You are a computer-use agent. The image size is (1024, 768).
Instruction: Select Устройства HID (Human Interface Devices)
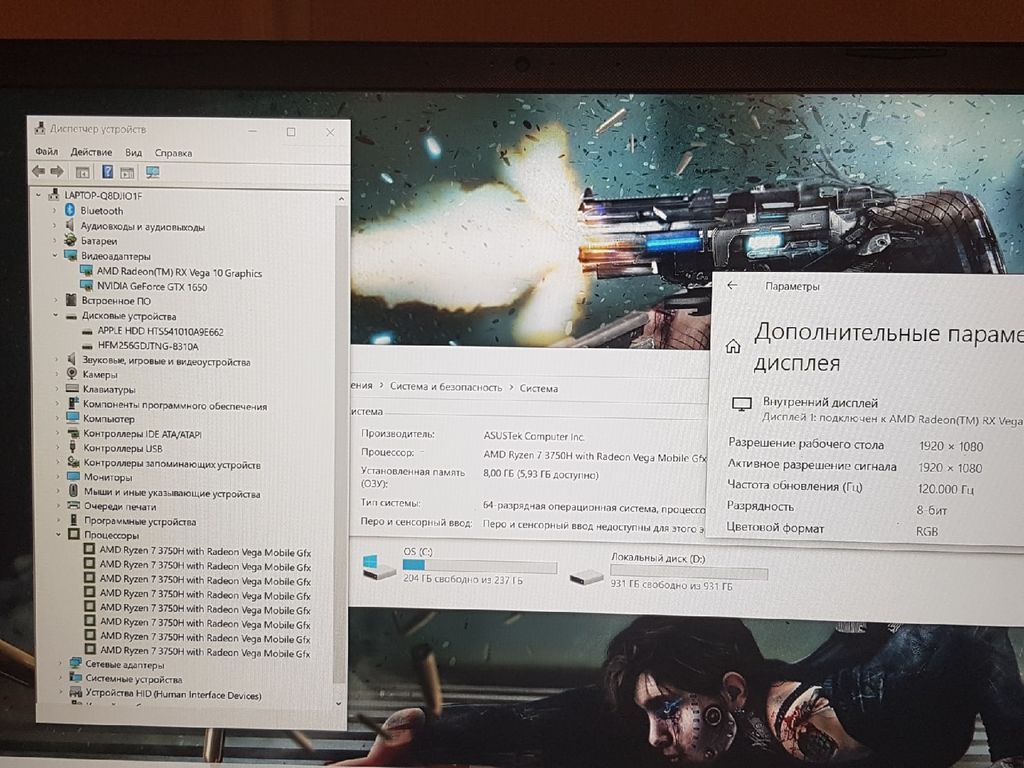point(173,694)
